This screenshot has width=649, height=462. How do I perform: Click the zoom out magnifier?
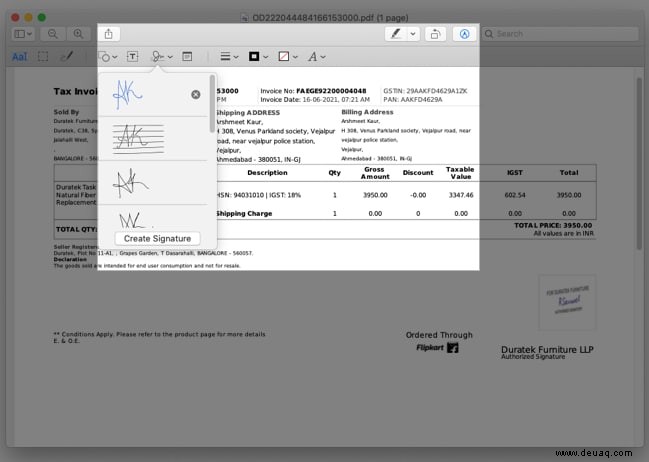click(x=53, y=34)
